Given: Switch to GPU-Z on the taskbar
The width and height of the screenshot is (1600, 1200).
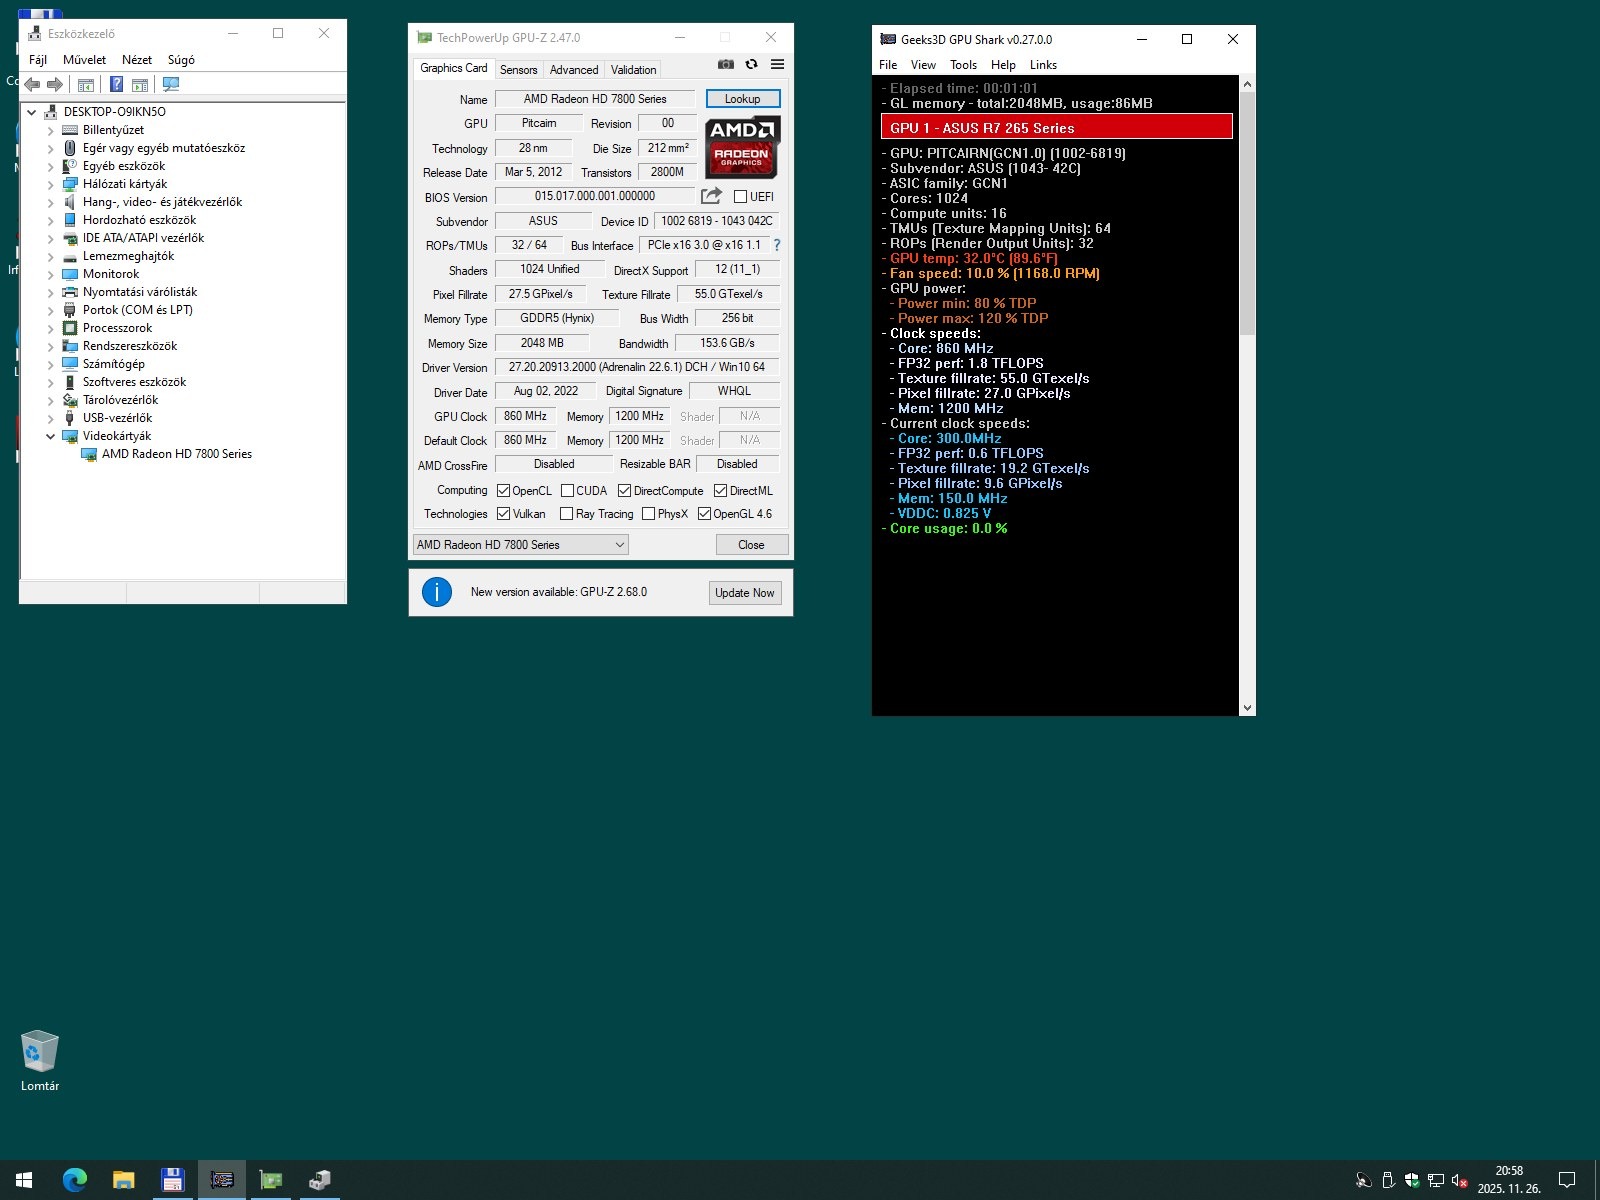Looking at the screenshot, I should [x=270, y=1180].
